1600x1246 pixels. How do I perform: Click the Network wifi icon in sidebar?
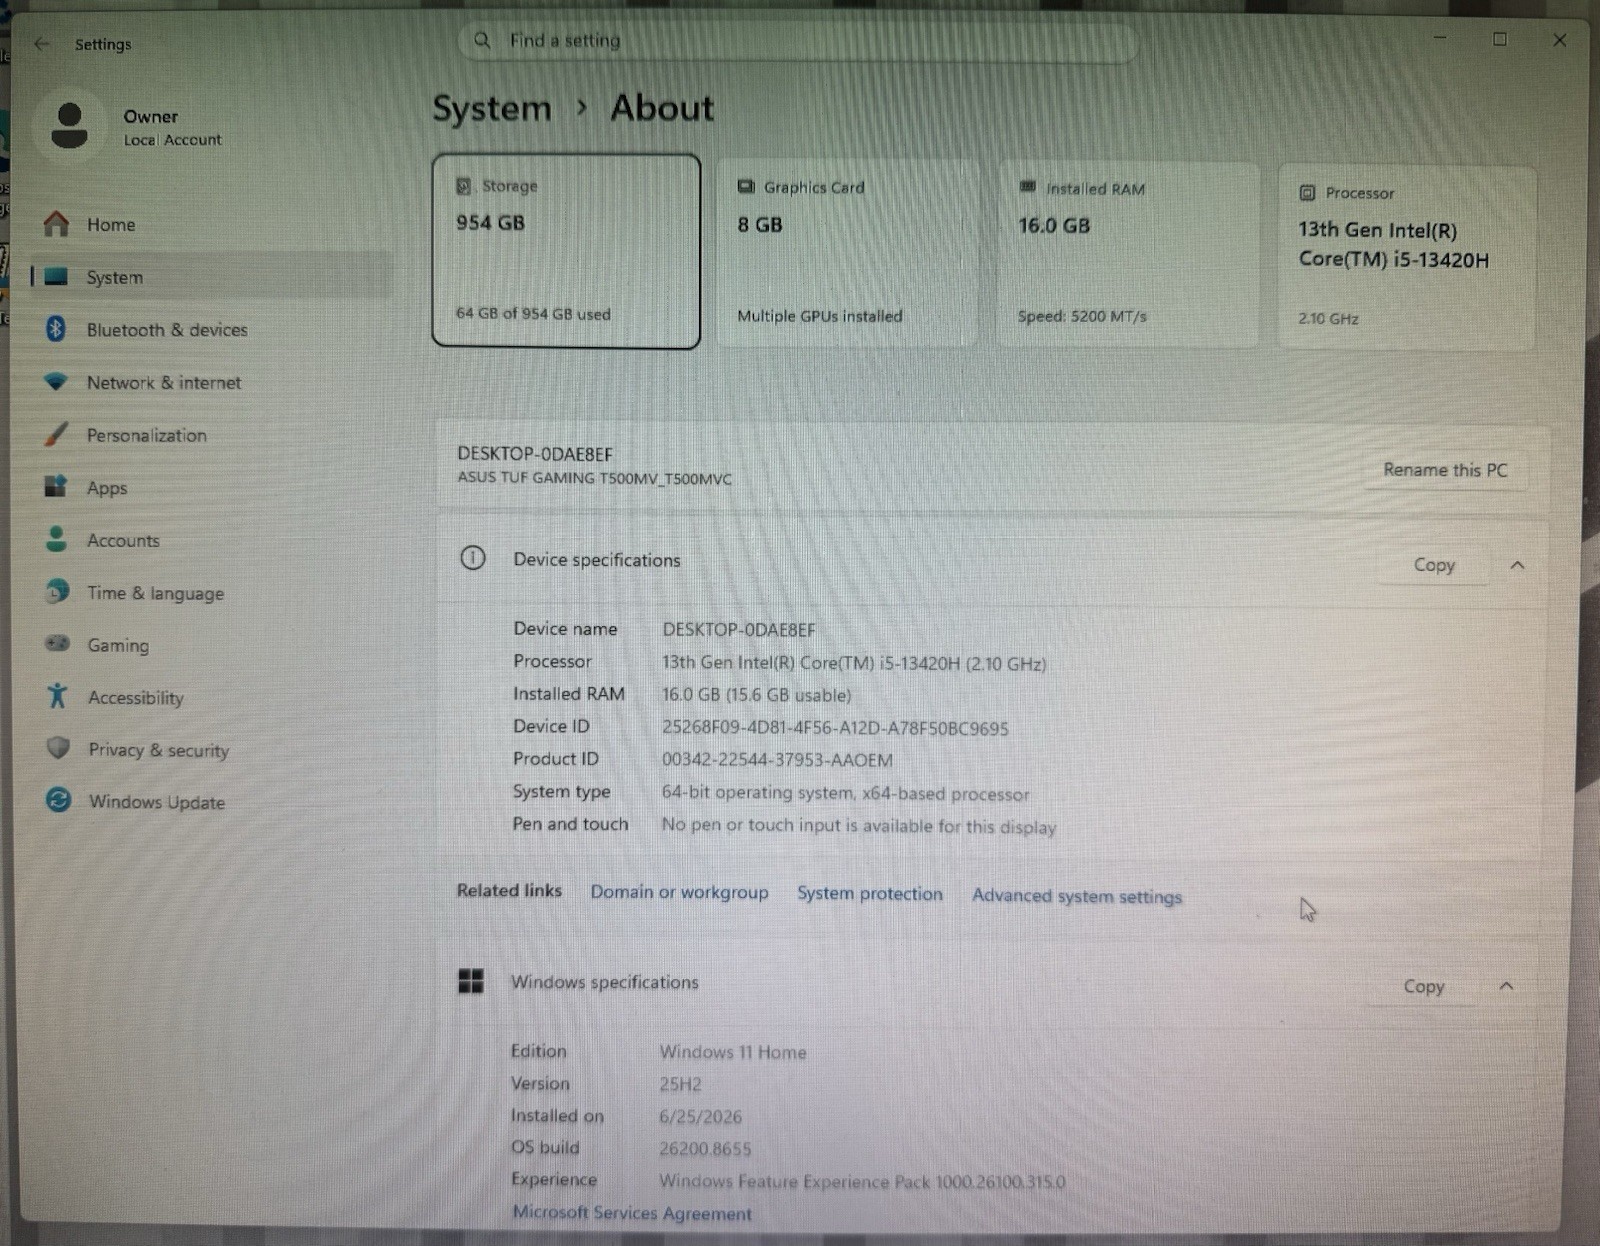point(56,381)
